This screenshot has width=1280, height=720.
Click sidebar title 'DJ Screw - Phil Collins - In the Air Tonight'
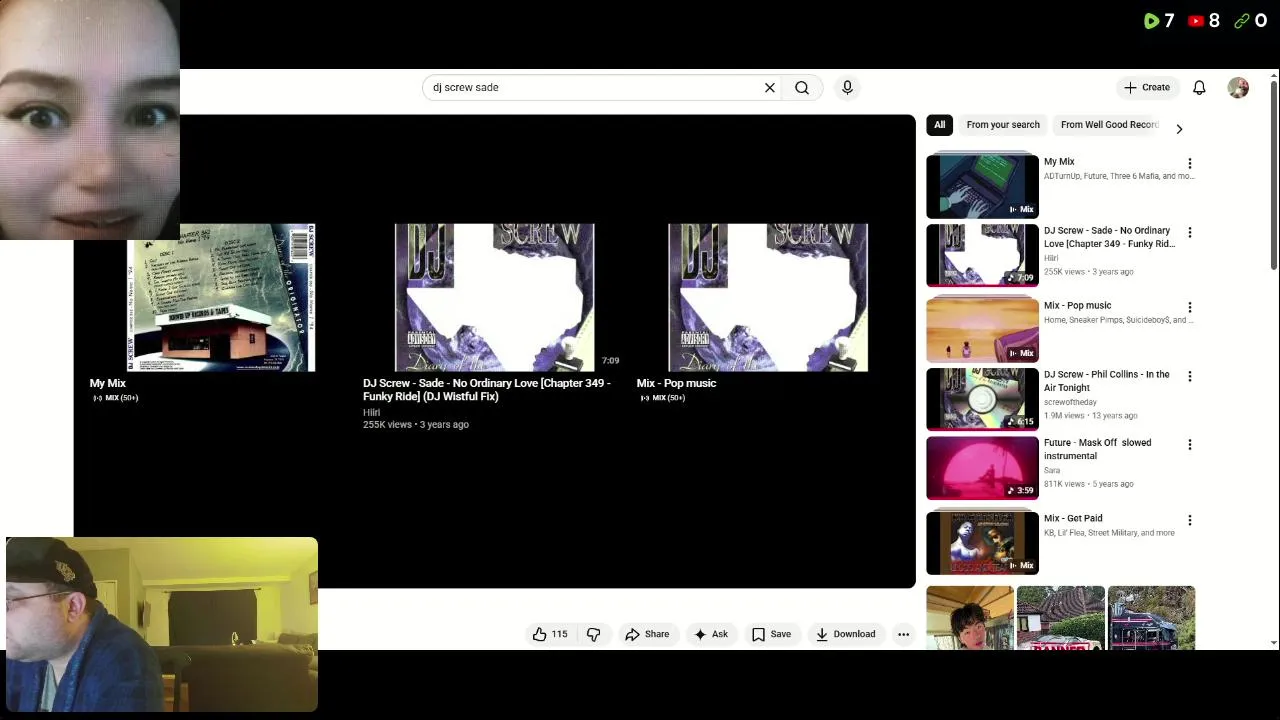coord(1106,381)
